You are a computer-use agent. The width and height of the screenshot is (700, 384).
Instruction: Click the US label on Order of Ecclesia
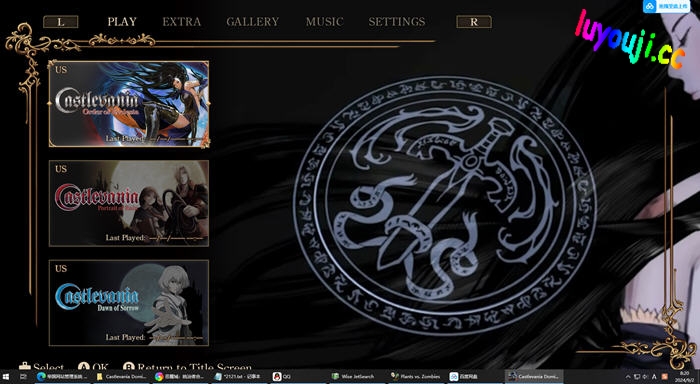(x=61, y=70)
